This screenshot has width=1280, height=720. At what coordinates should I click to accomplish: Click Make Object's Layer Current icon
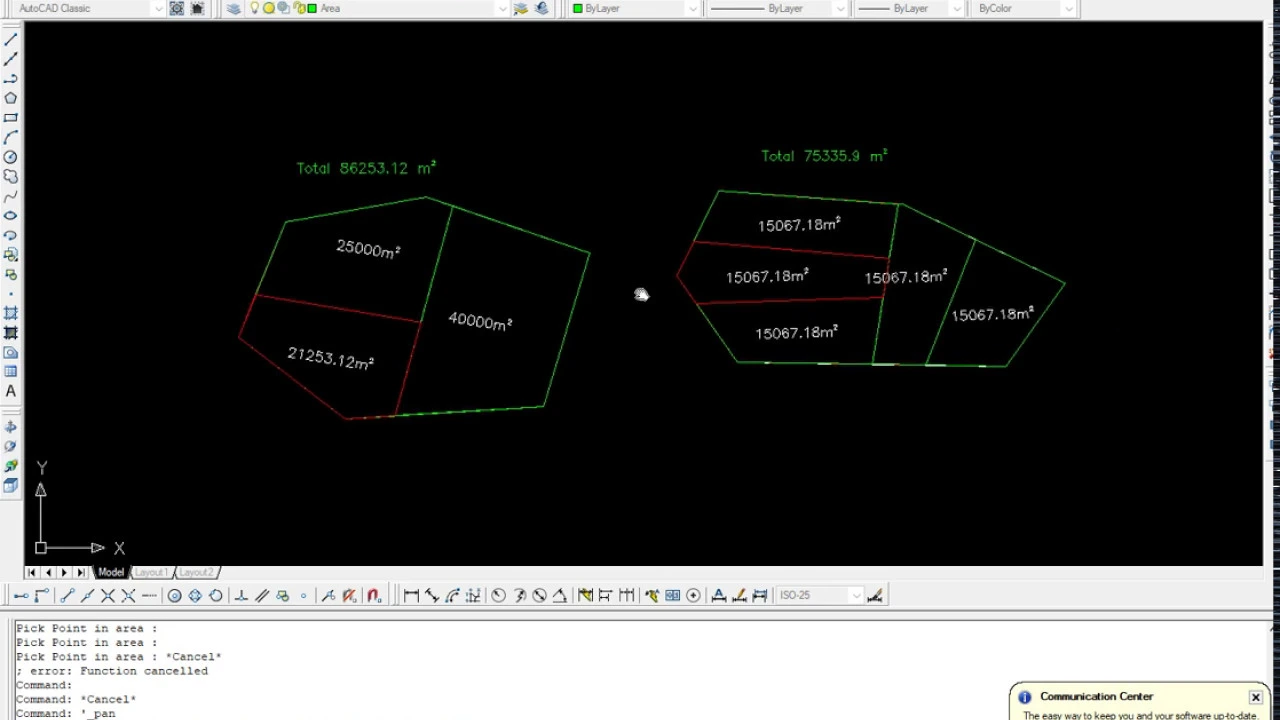[x=520, y=8]
